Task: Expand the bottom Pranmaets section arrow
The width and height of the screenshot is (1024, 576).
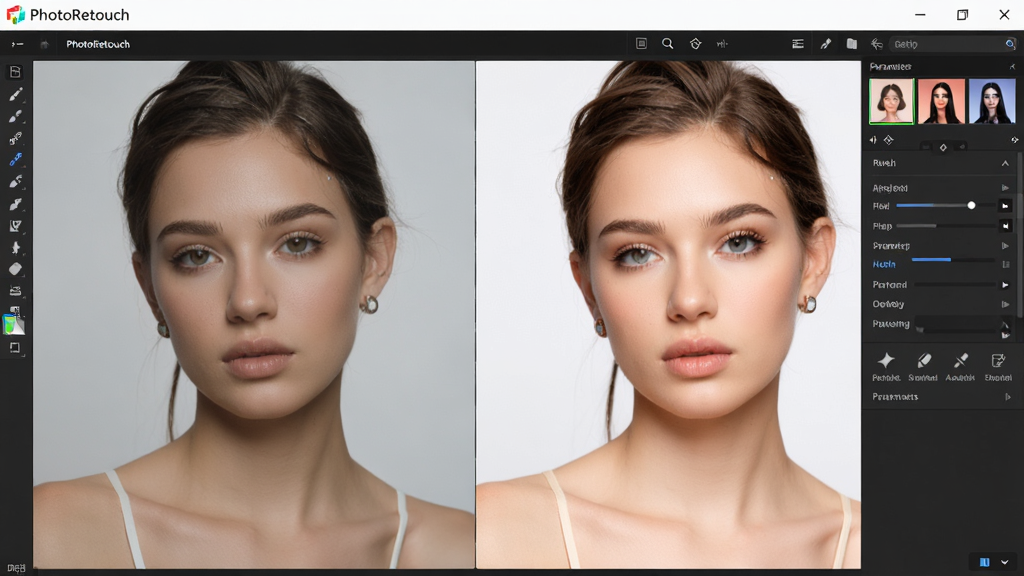Action: click(1008, 397)
